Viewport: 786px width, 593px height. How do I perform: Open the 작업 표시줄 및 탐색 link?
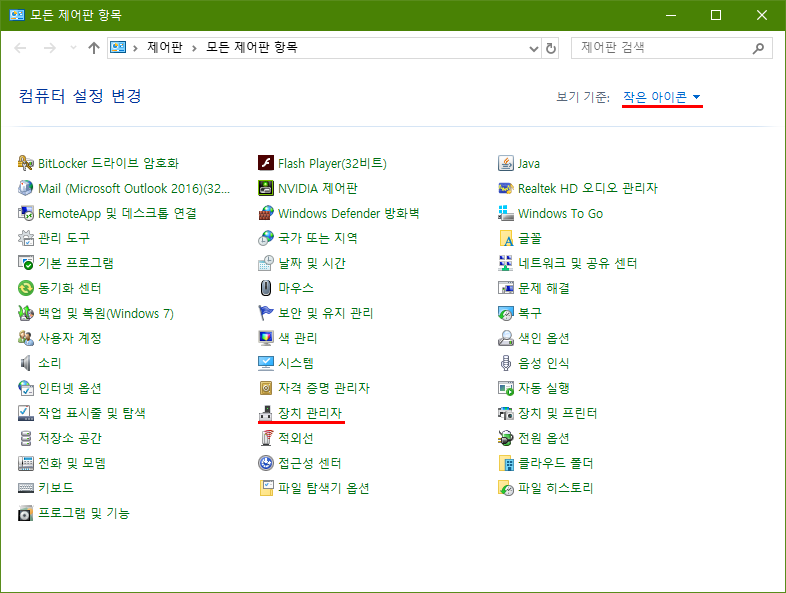[x=92, y=413]
